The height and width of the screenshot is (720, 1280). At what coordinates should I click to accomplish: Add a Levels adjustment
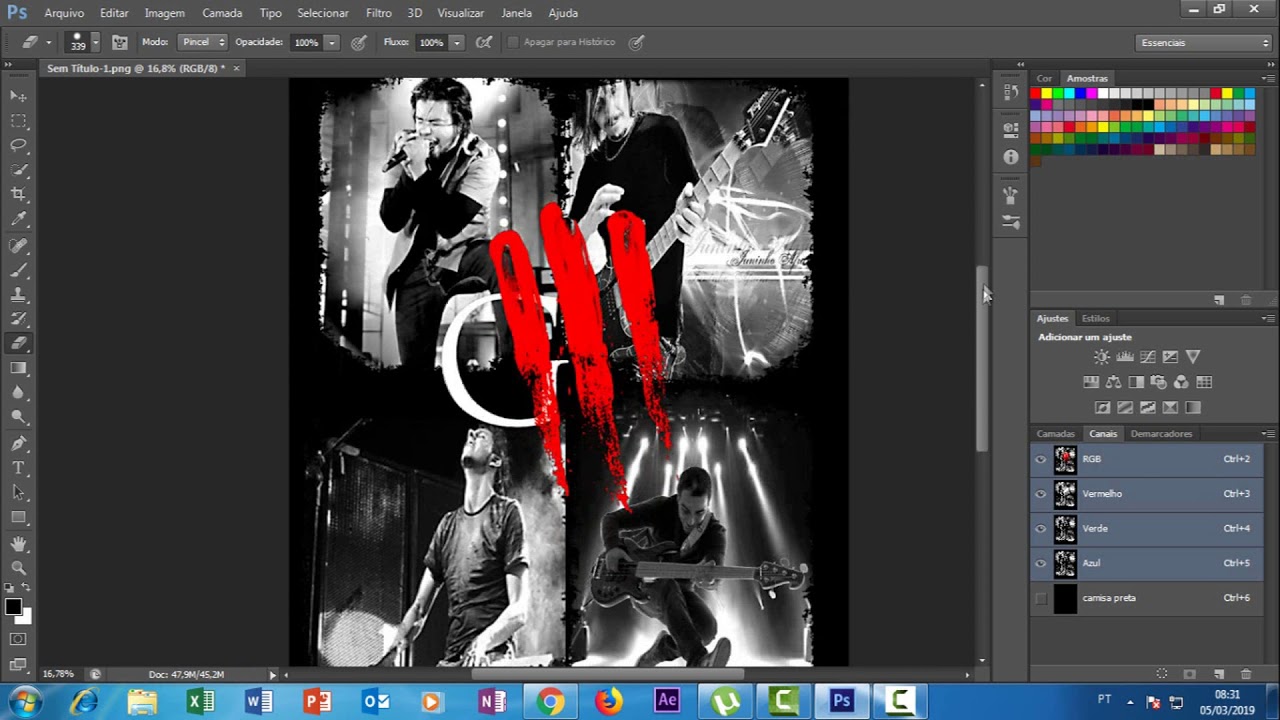click(x=1124, y=357)
